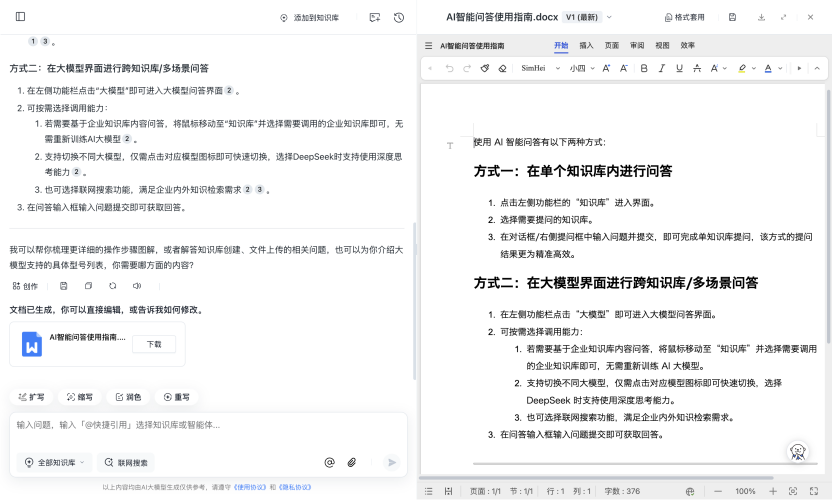Click the 润色 quick action chip
Image resolution: width=832 pixels, height=500 pixels.
[128, 397]
